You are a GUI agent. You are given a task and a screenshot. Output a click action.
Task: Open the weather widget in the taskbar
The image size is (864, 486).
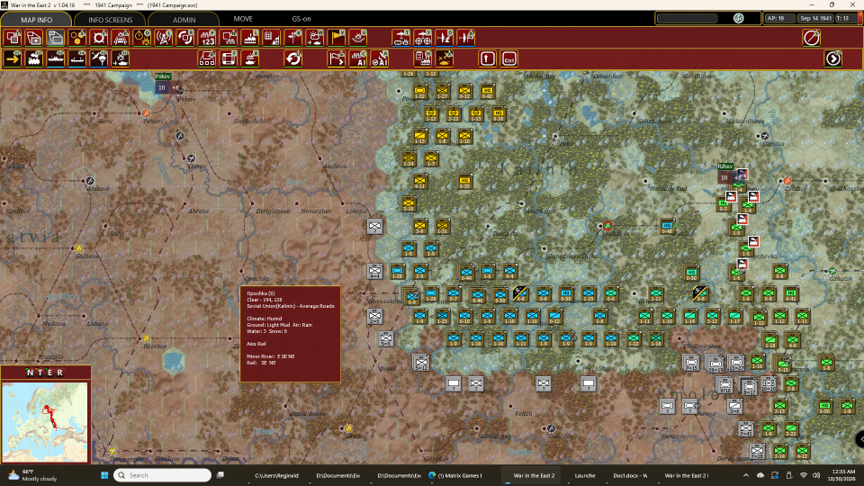click(34, 475)
